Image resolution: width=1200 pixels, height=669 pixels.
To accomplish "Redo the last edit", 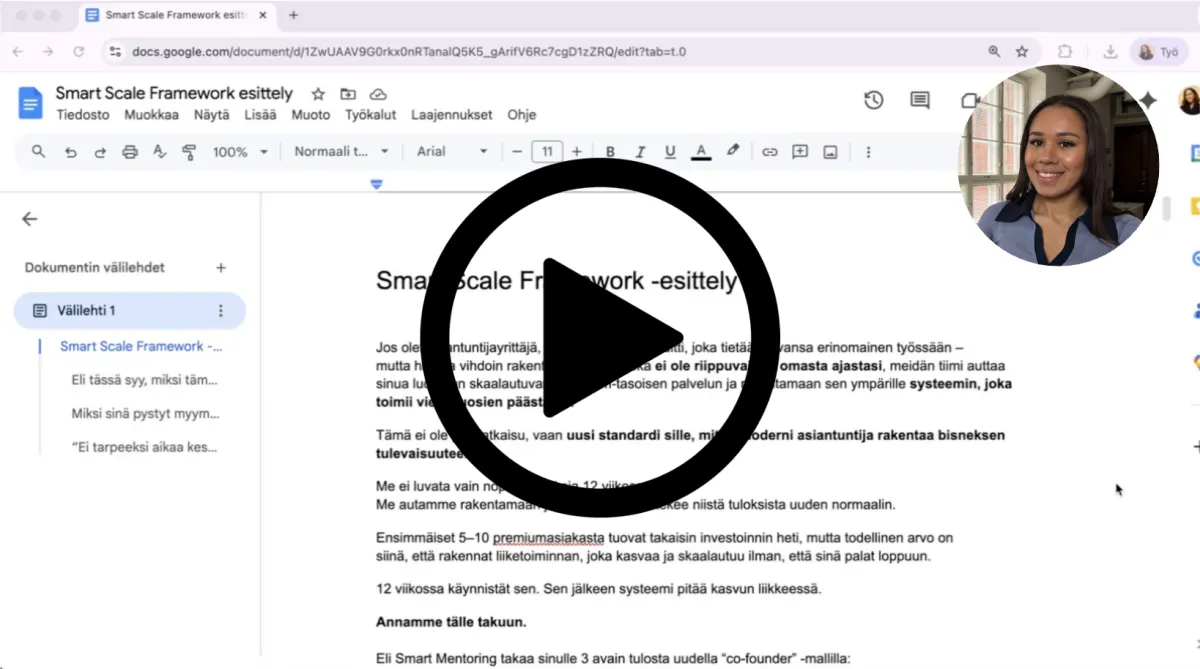I will [100, 152].
